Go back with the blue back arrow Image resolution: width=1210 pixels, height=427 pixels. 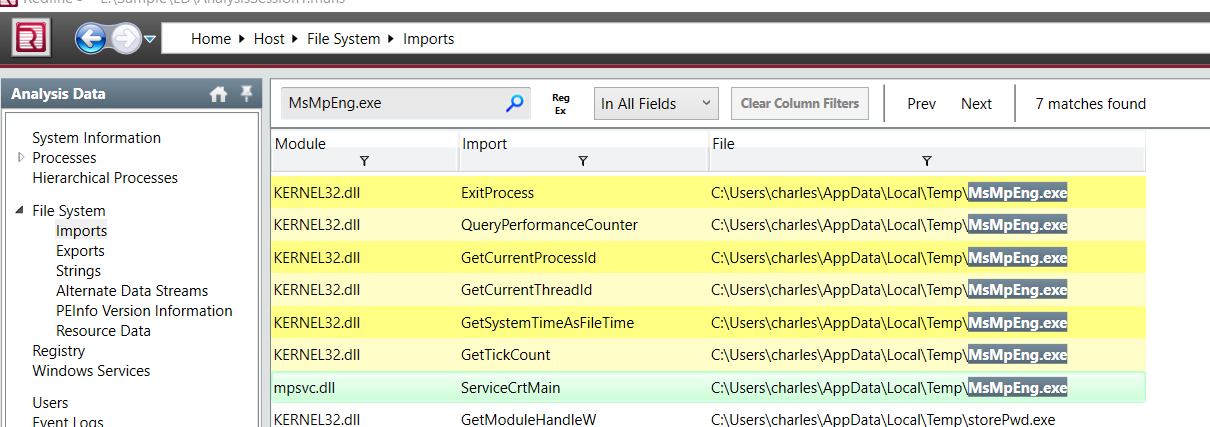point(90,39)
